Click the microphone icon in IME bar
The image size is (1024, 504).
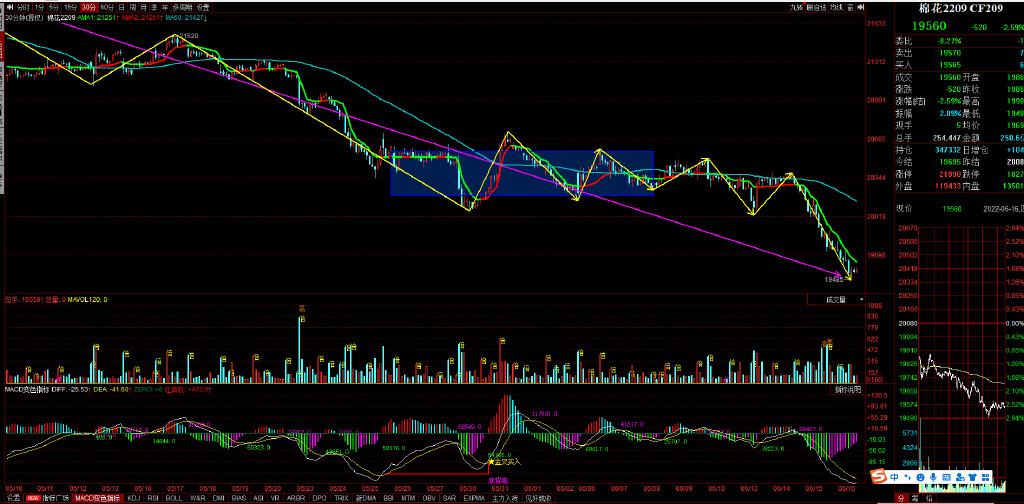click(933, 477)
